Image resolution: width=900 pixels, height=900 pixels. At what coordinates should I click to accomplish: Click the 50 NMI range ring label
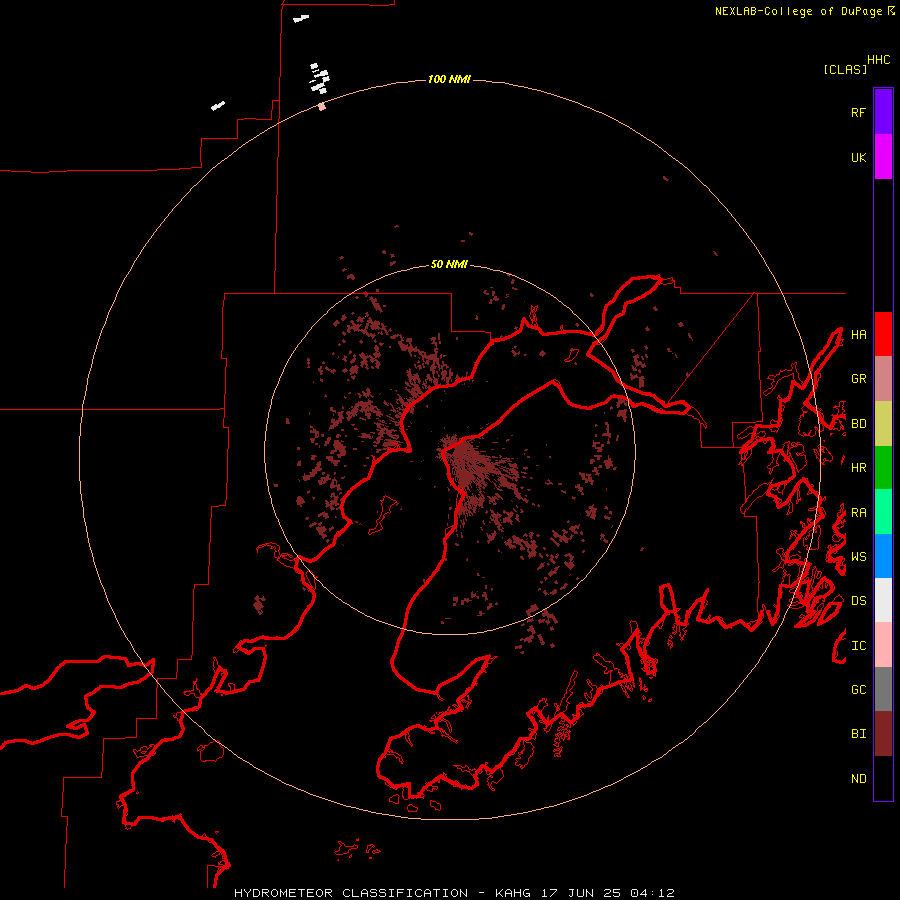pyautogui.click(x=449, y=264)
